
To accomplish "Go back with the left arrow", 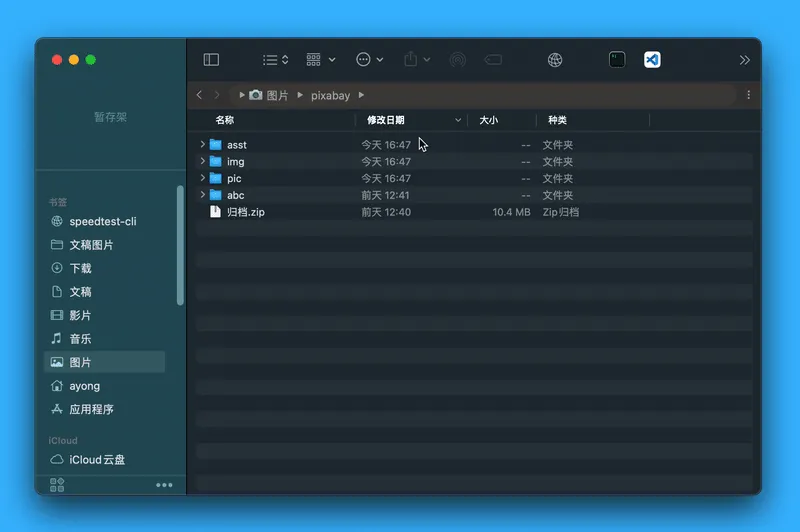I will 199,95.
